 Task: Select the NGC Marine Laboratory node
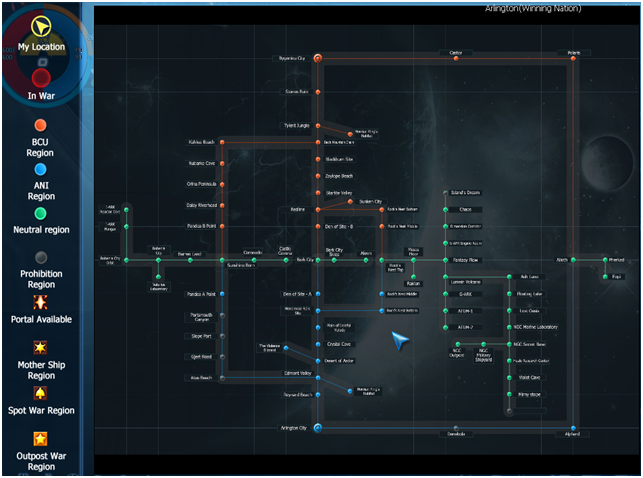509,327
